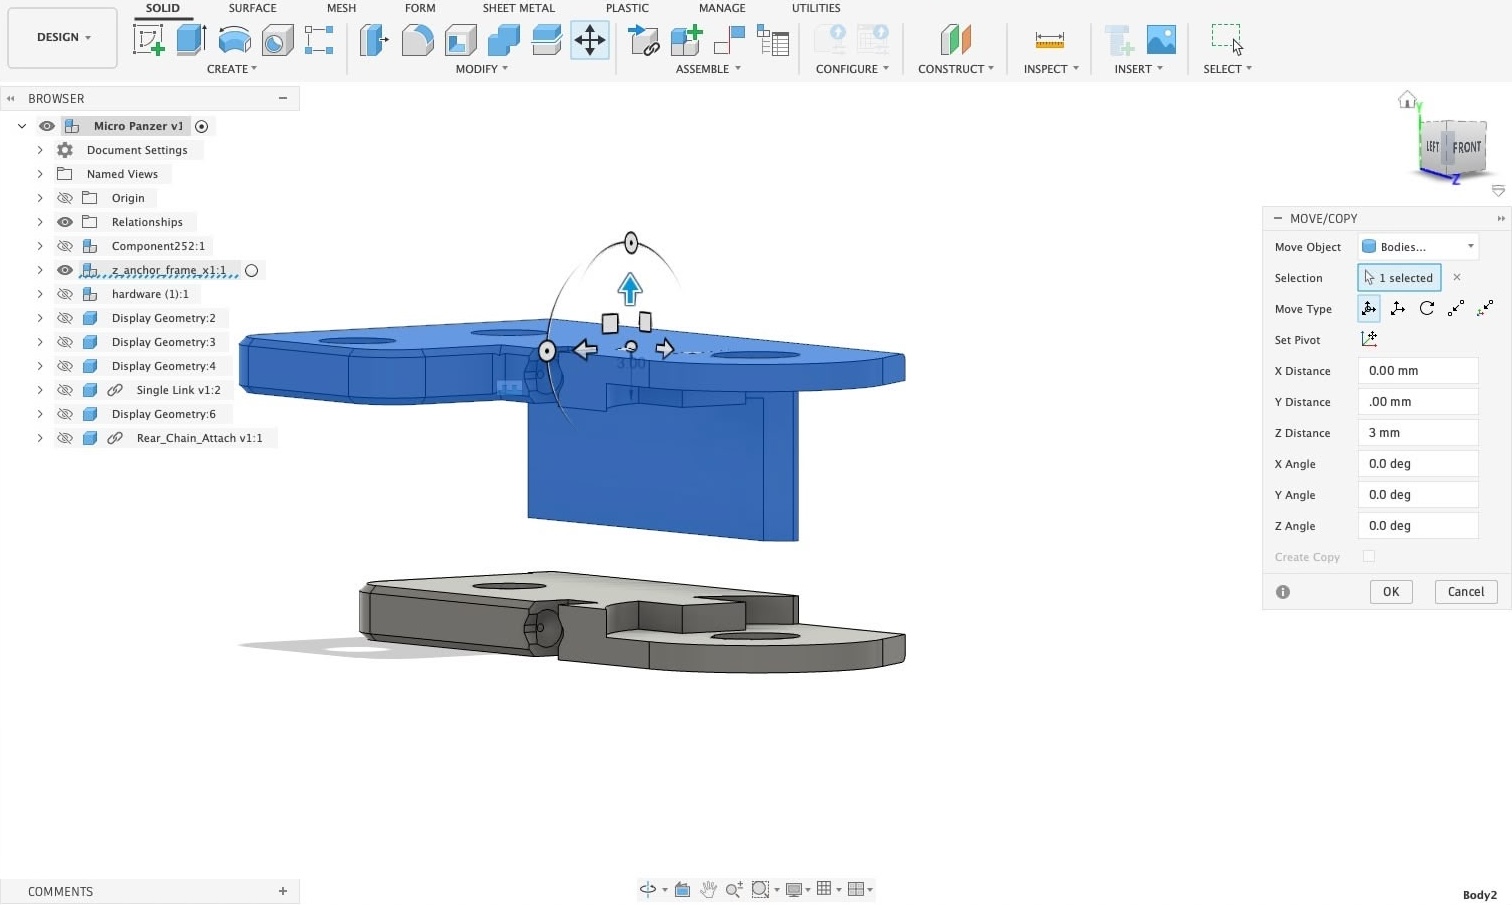Image resolution: width=1512 pixels, height=905 pixels.
Task: Open the DESIGN workspace dropdown
Action: (63, 37)
